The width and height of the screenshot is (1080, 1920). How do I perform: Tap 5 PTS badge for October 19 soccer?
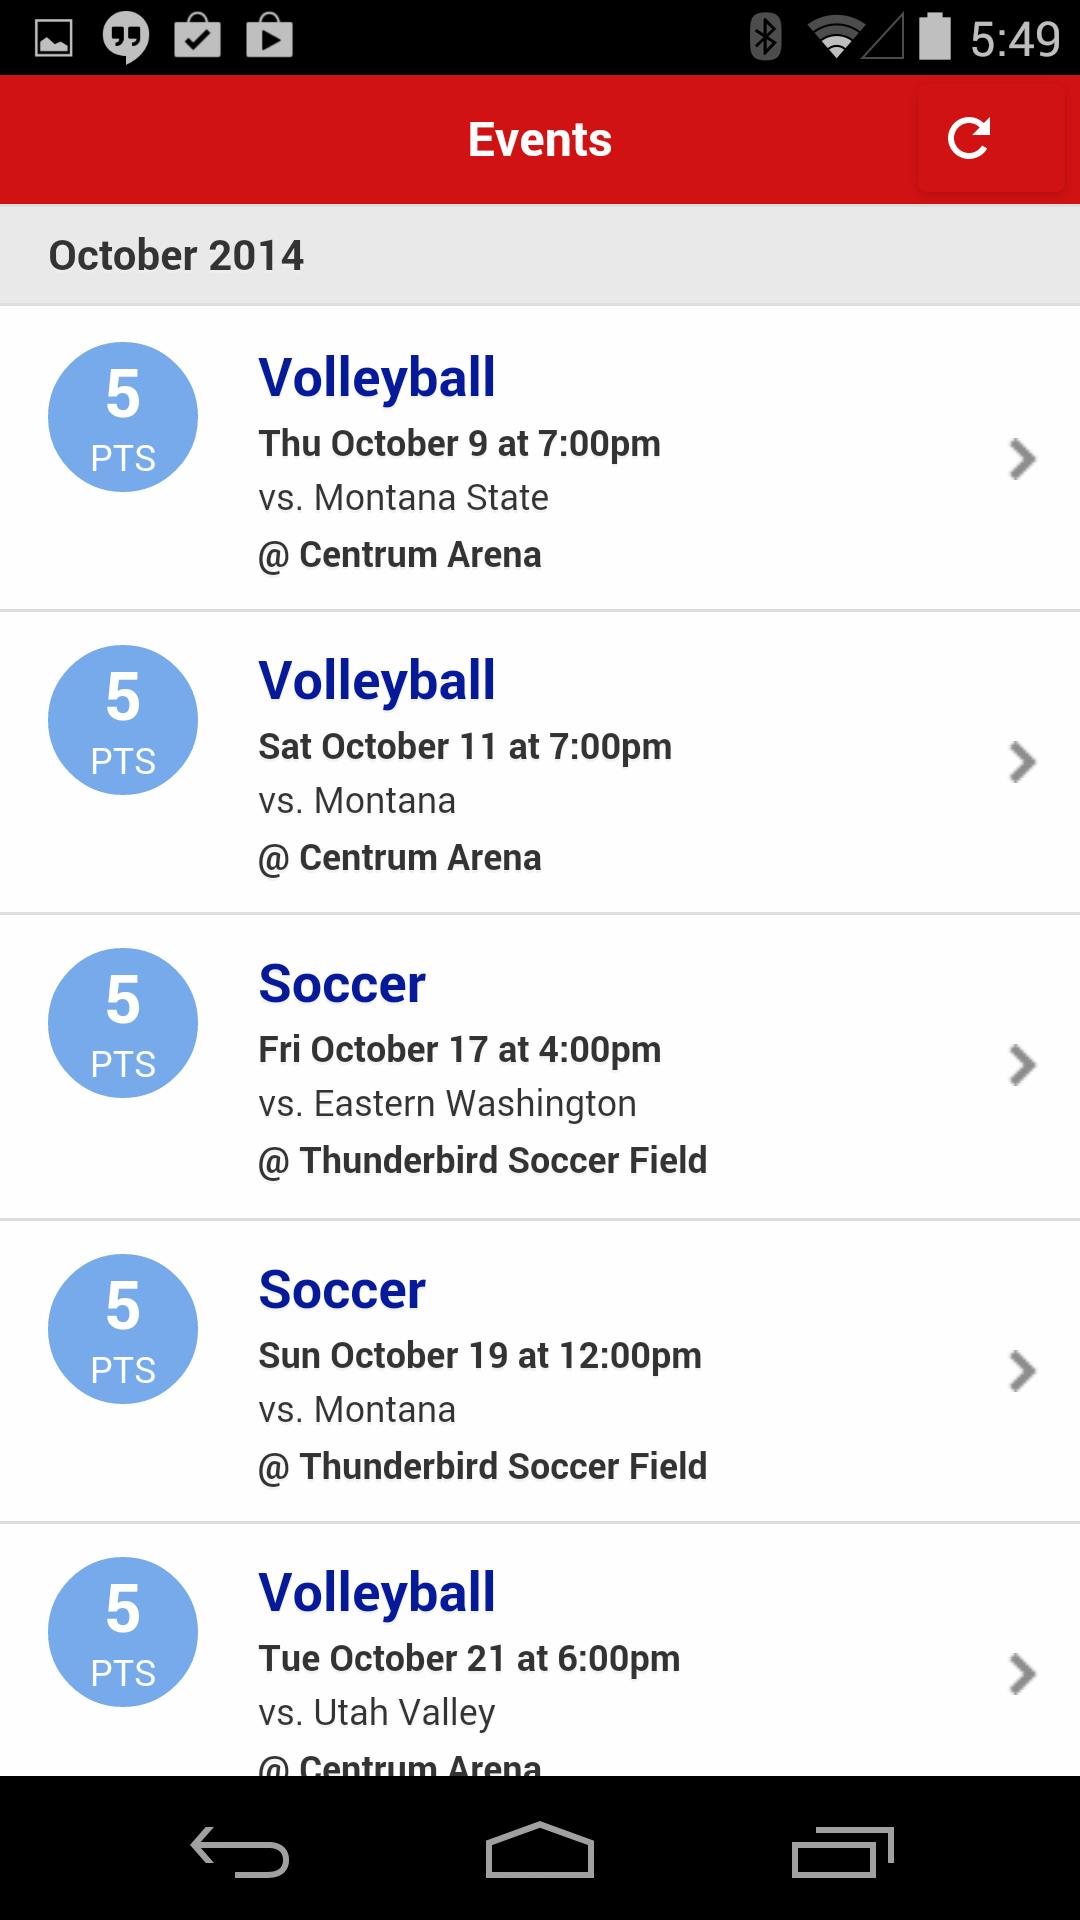tap(123, 1329)
